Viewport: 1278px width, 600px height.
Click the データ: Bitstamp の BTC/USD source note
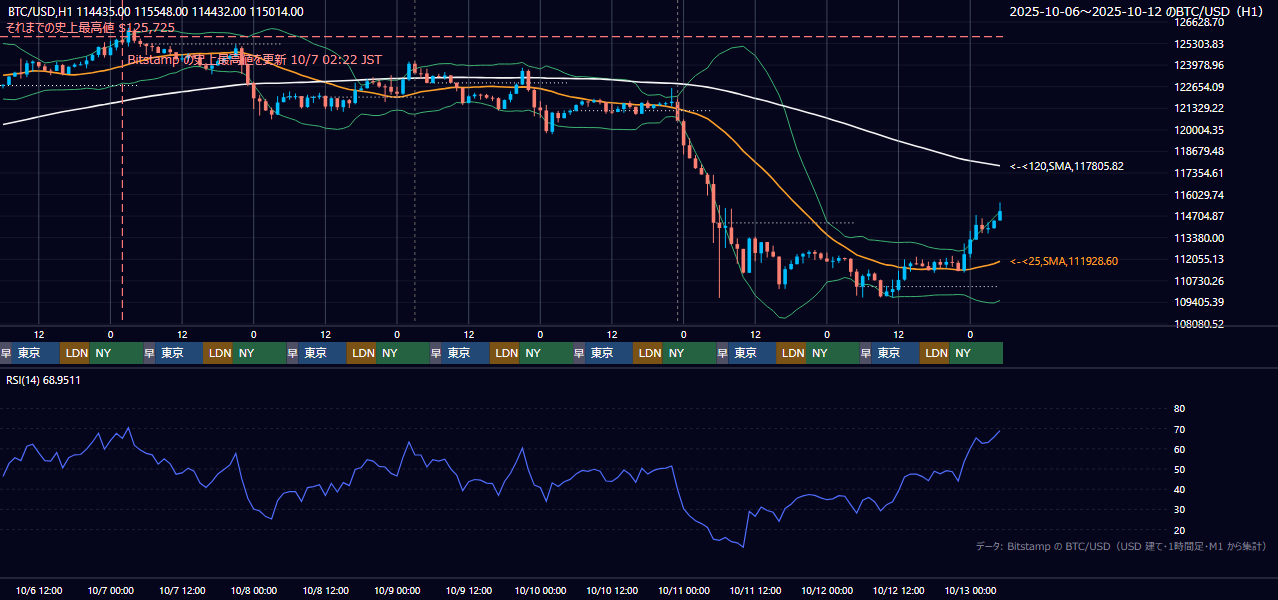click(1121, 546)
